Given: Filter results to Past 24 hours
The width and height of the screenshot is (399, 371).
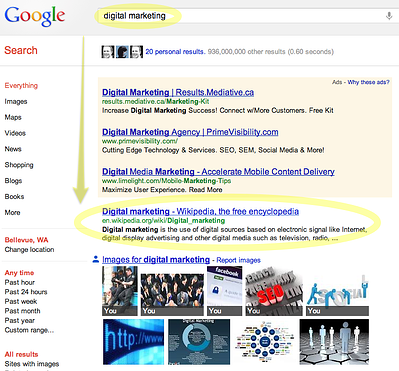Looking at the screenshot, I should point(26,292).
